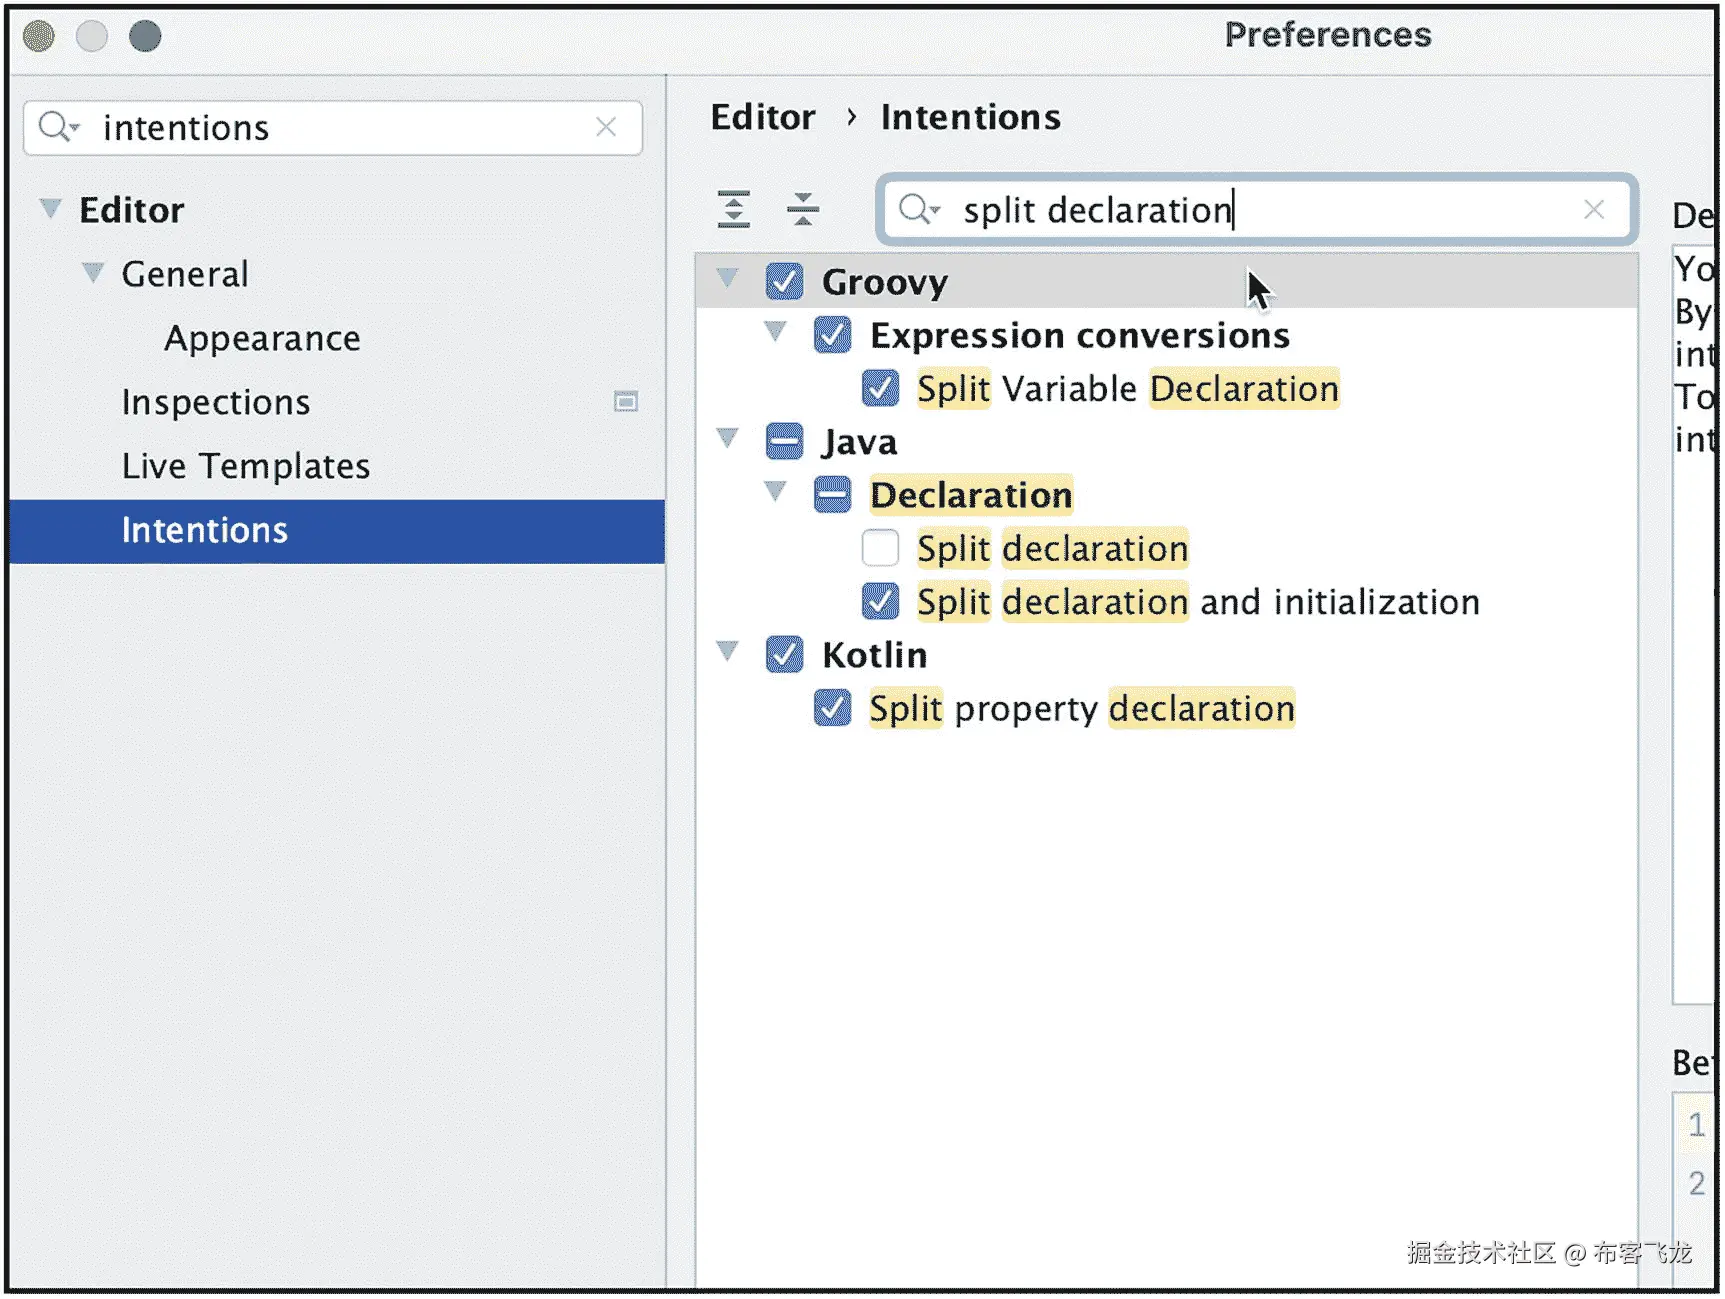Open the Live Templates settings page

click(x=245, y=466)
